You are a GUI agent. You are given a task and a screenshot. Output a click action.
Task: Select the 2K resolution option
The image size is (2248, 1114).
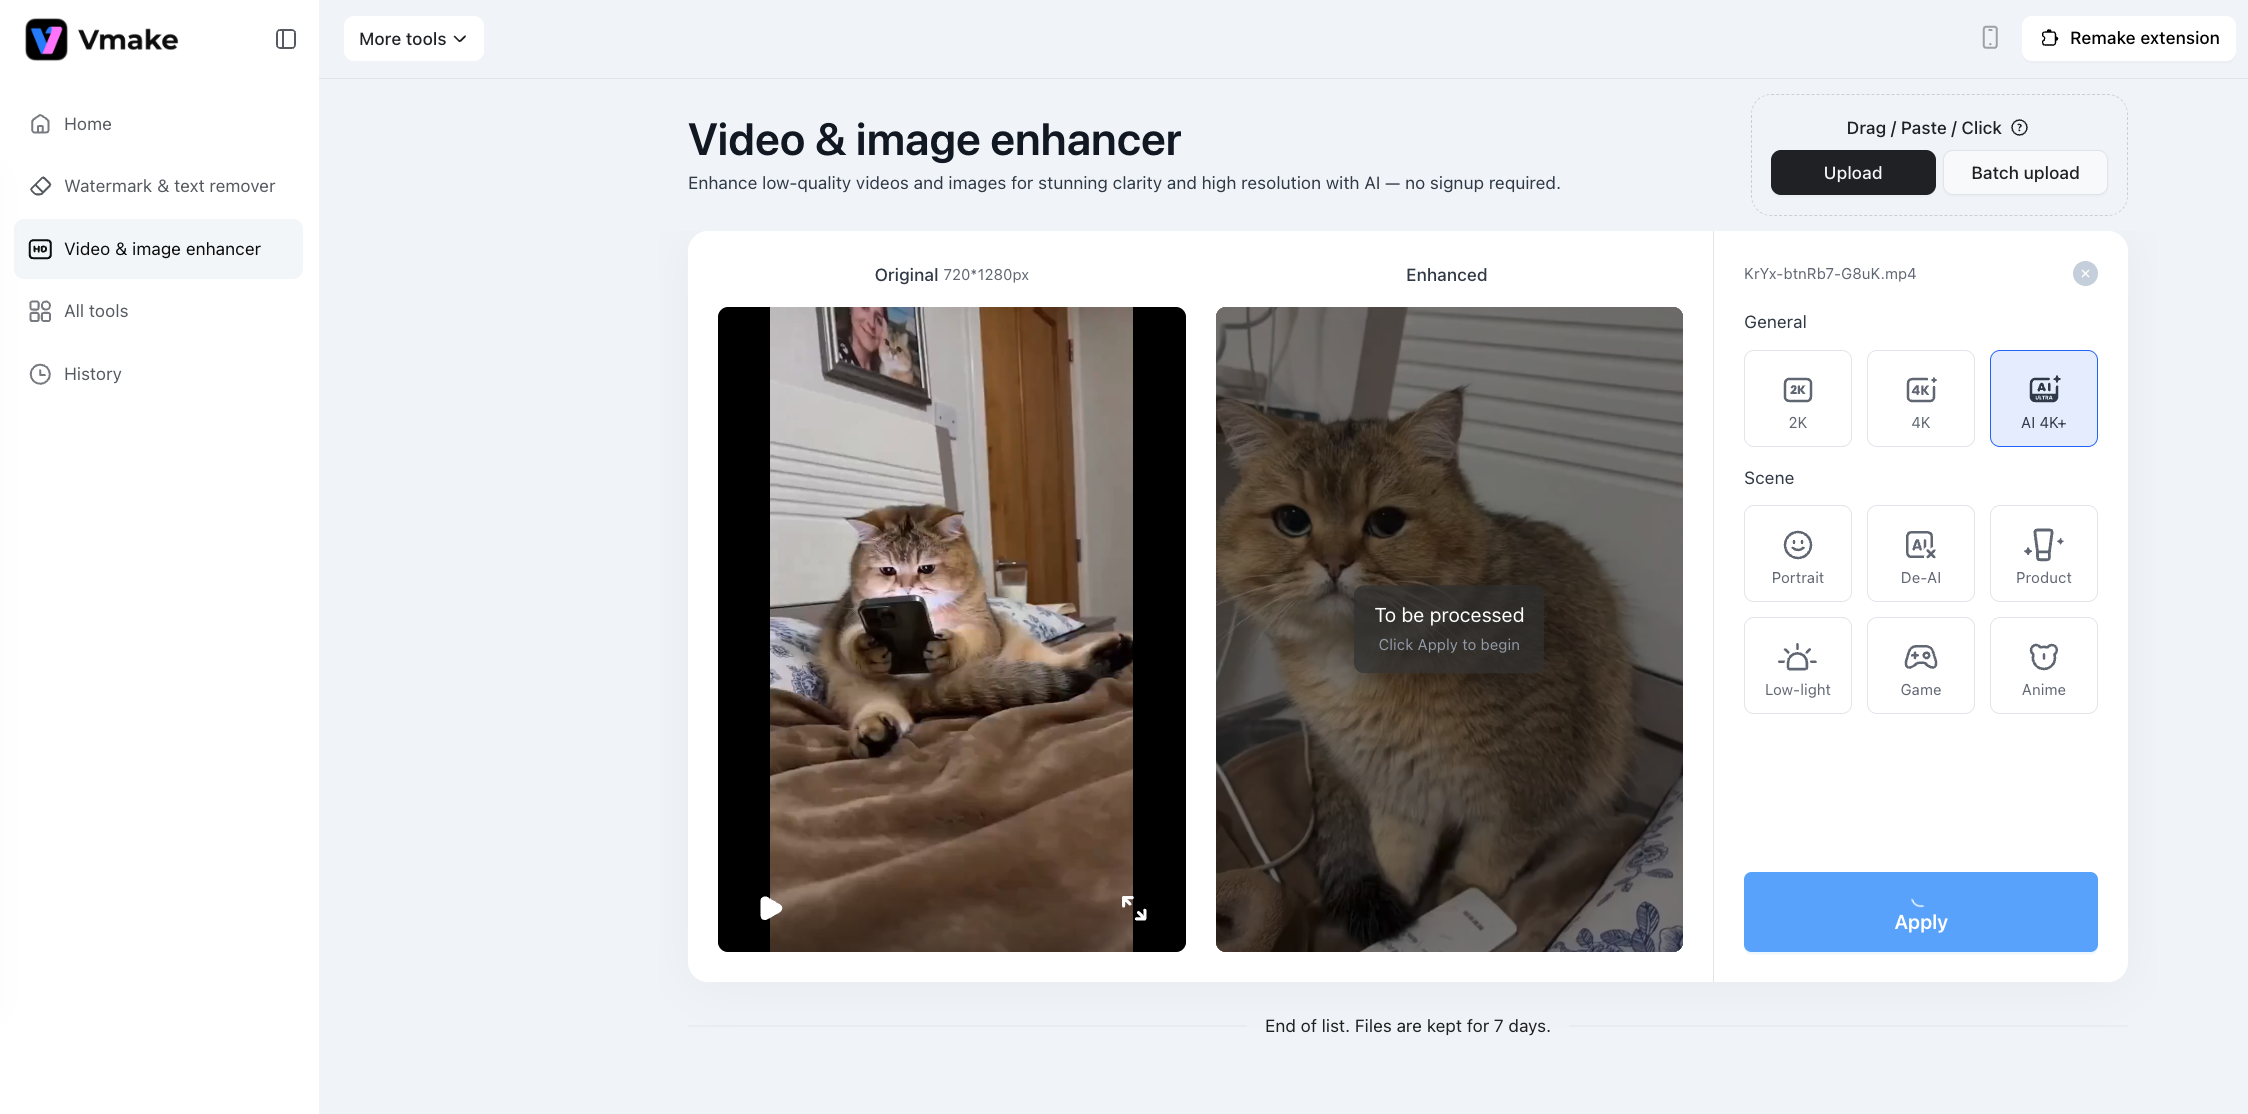[1797, 398]
